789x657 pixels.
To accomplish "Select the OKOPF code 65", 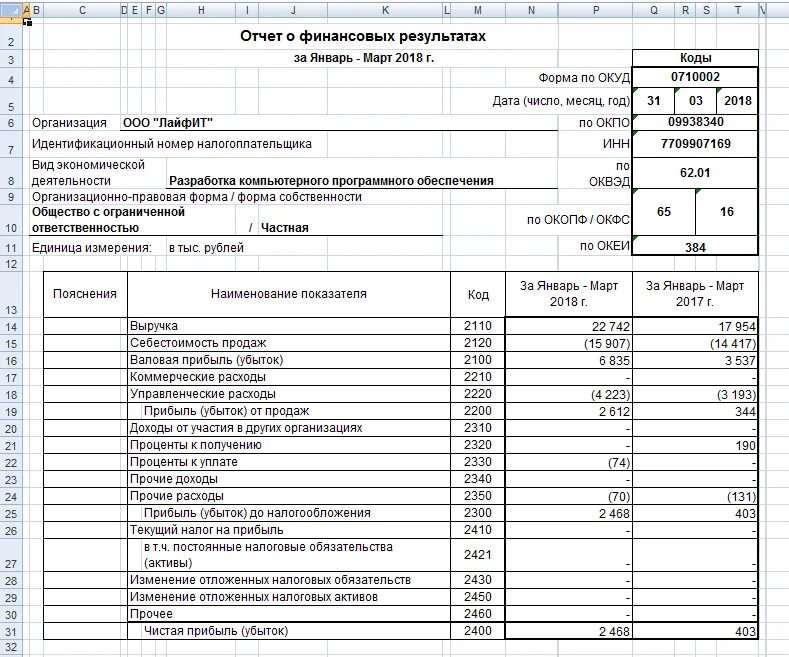I will pos(664,212).
